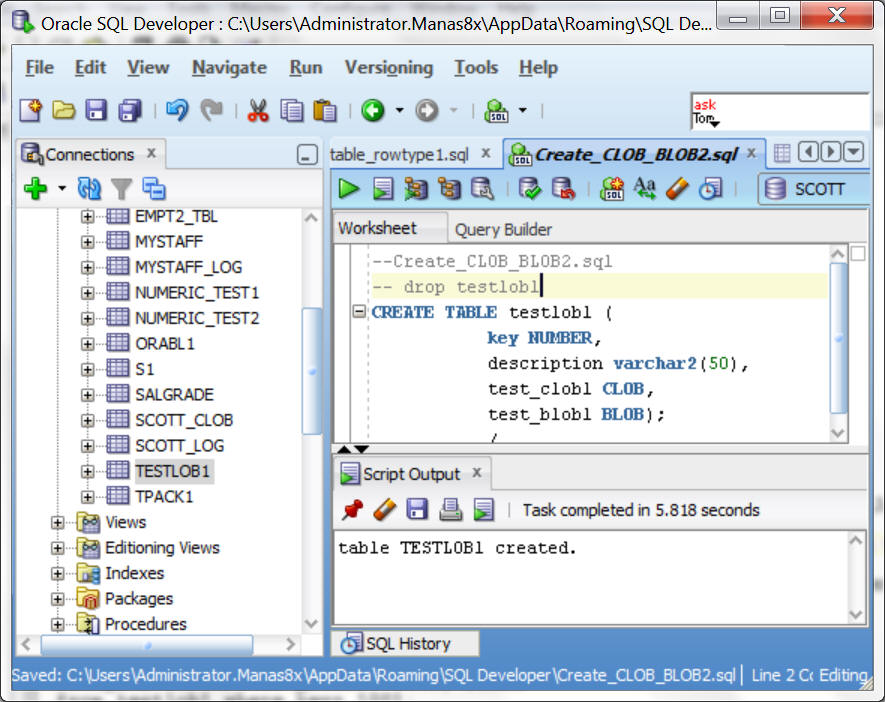The height and width of the screenshot is (702, 885).
Task: Refresh the Connections tree
Action: (89, 188)
